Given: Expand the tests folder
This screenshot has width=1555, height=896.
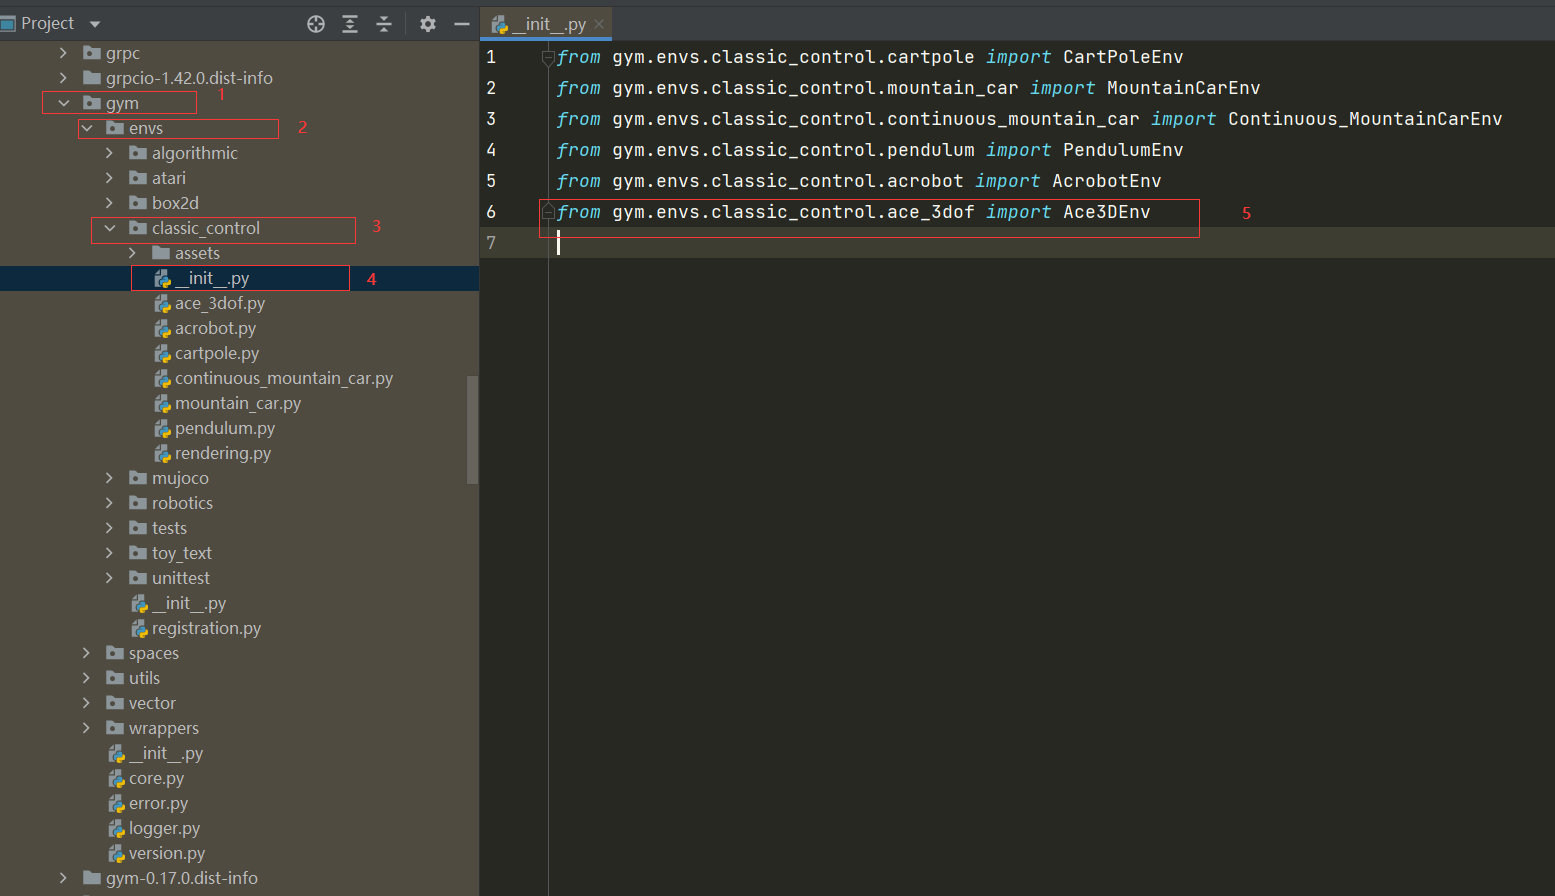Looking at the screenshot, I should coord(109,528).
